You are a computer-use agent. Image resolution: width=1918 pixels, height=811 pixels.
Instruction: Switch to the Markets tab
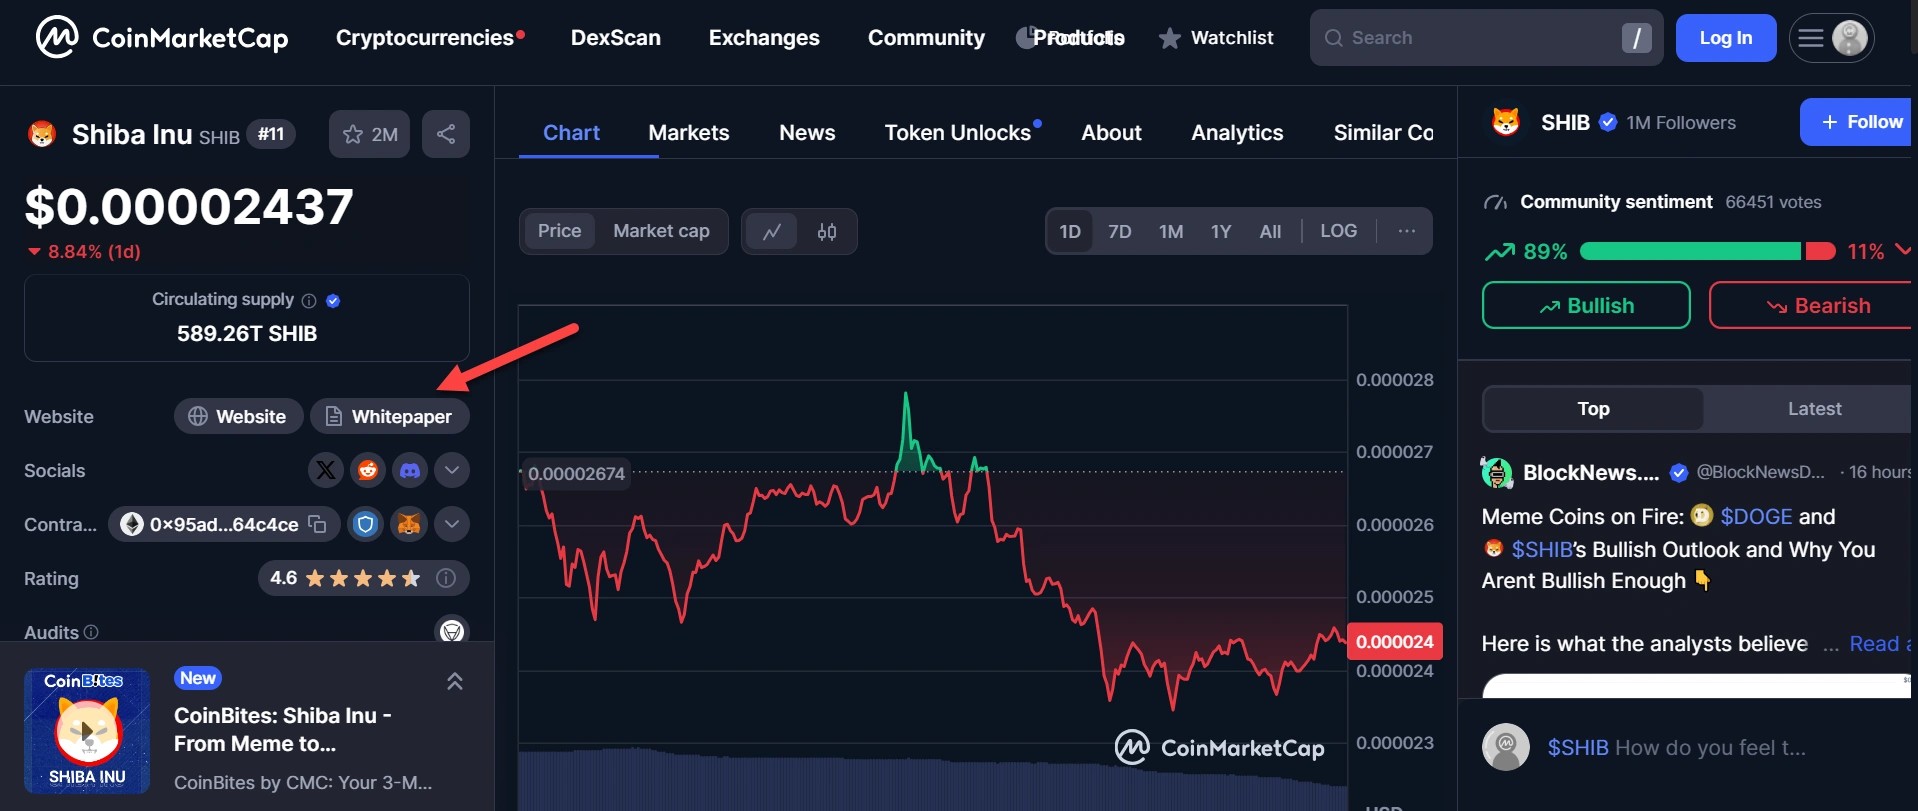(x=688, y=133)
